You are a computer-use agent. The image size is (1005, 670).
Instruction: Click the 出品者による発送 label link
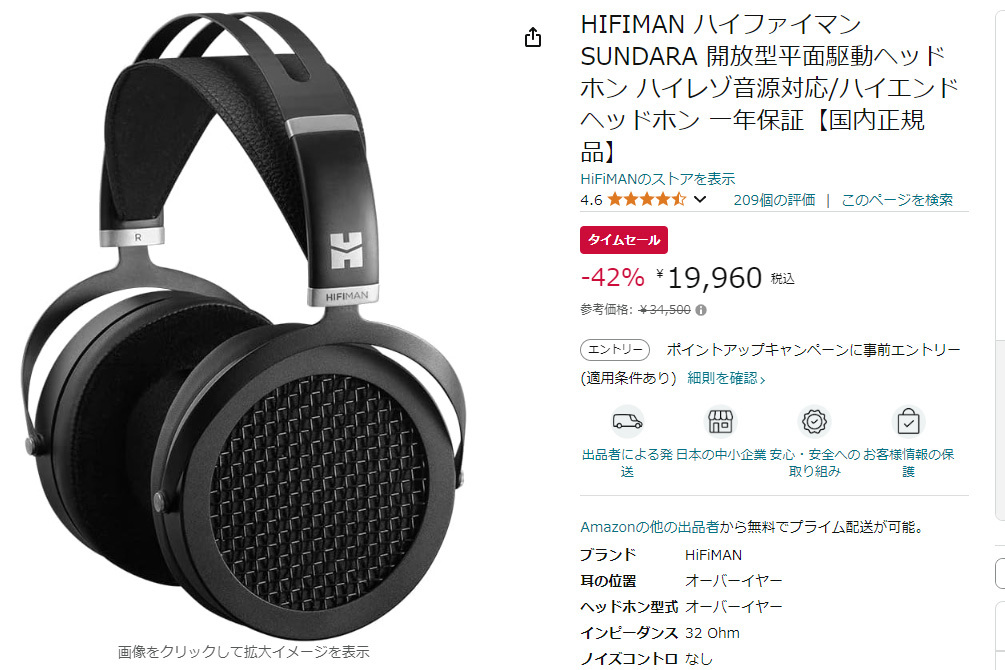coord(627,463)
